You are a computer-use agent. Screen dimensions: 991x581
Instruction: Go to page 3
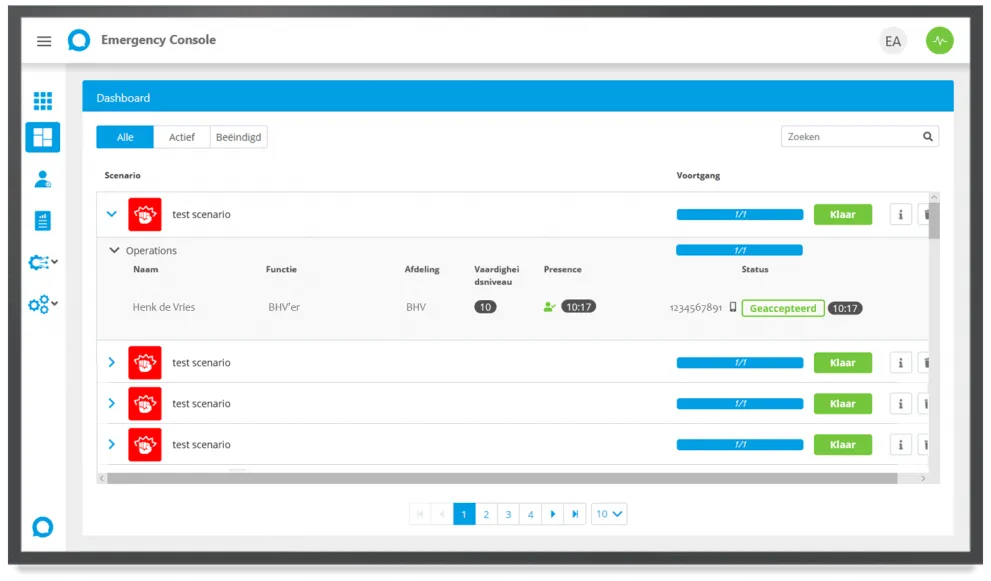tap(508, 514)
